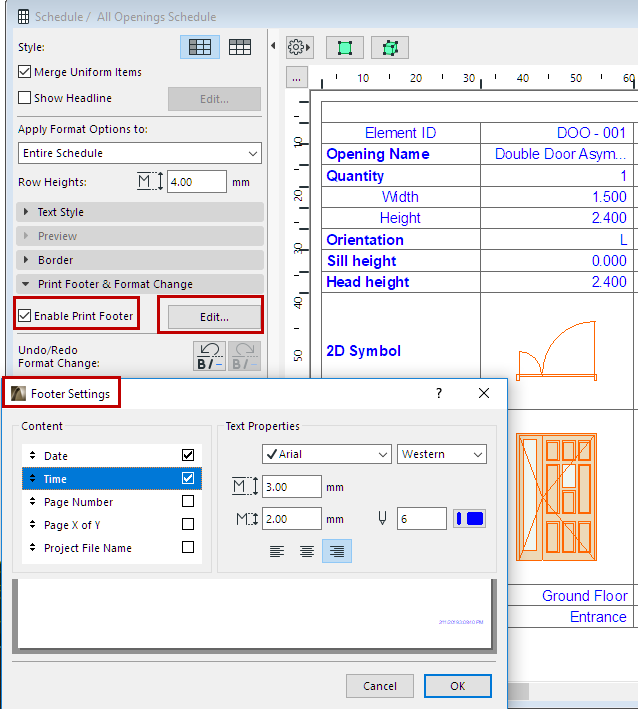Screen dimensions: 638x709
Task: Click the Date row reorder handle
Action: [x=33, y=455]
